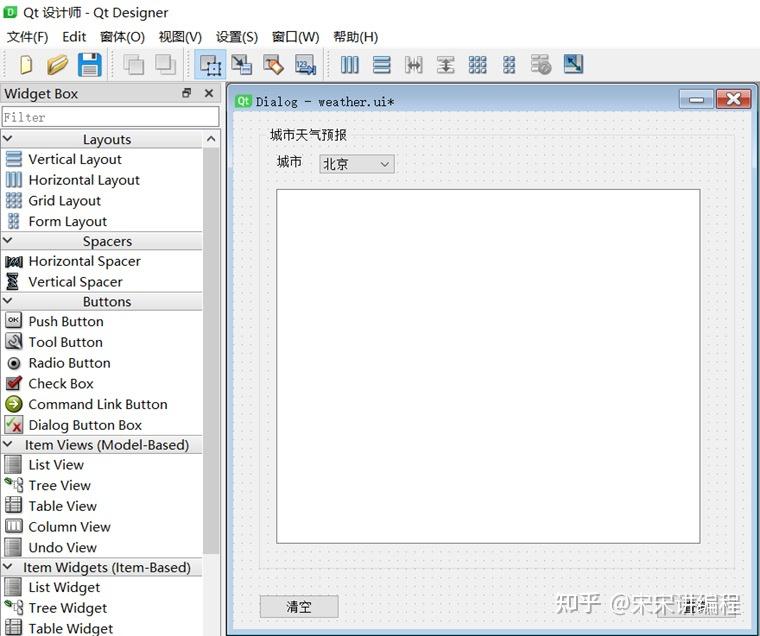Screen dimensions: 760x636
Task: Click the Save floppy disk icon
Action: 90,64
